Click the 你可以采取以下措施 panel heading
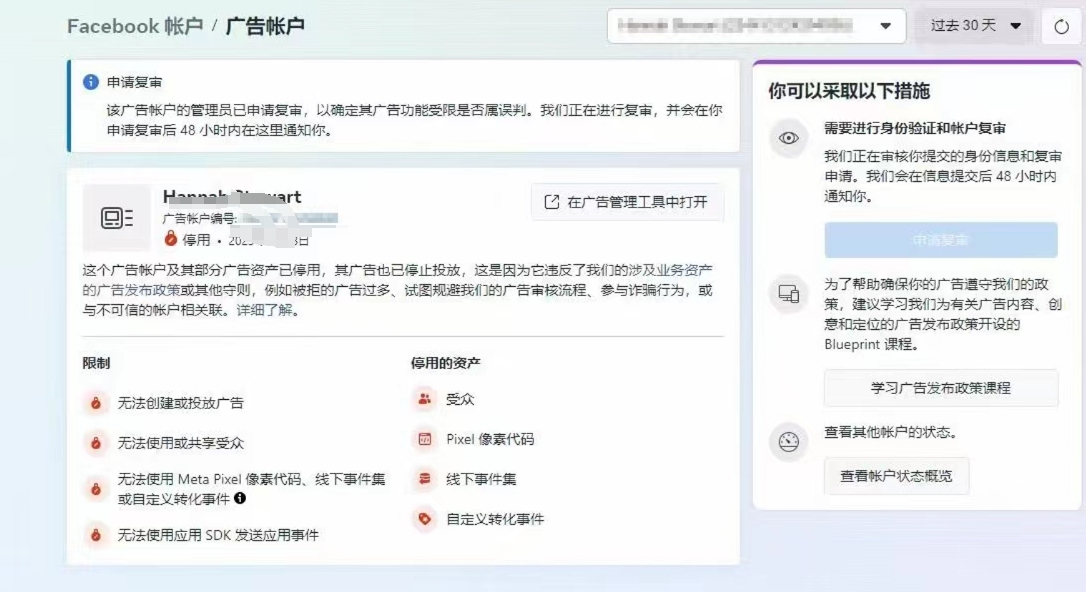 click(x=849, y=91)
